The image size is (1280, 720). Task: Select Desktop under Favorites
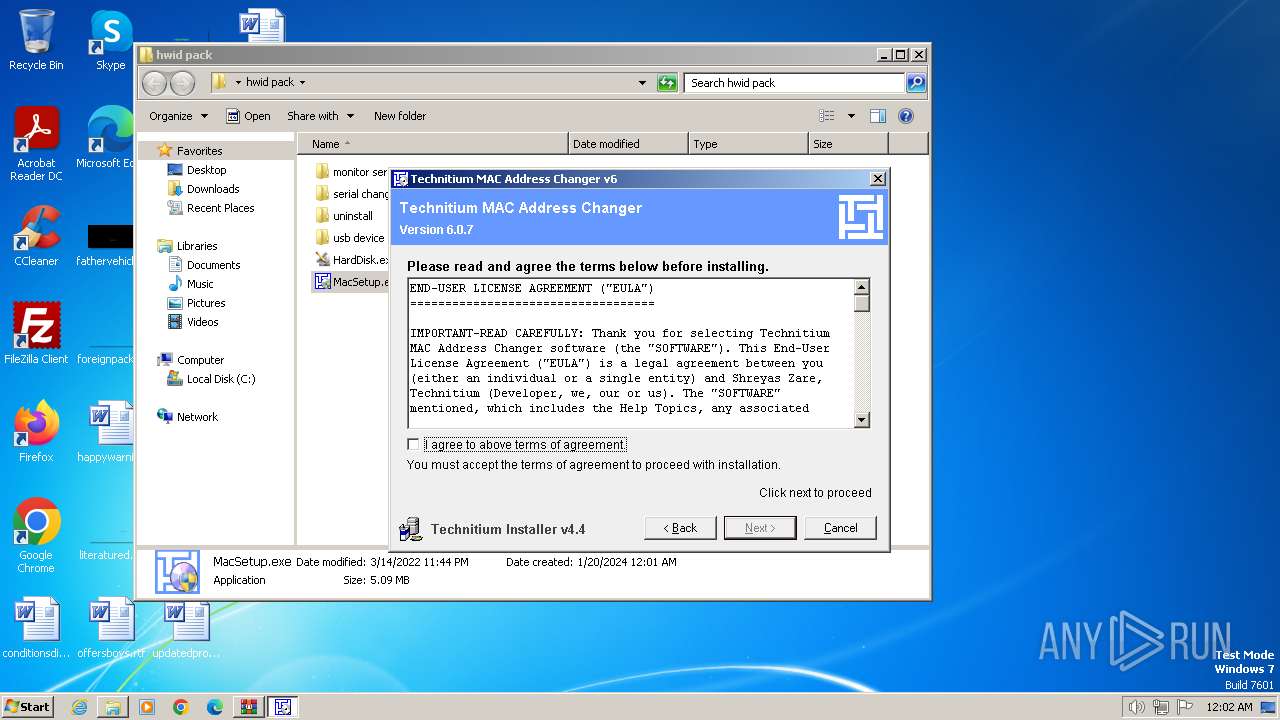[206, 170]
